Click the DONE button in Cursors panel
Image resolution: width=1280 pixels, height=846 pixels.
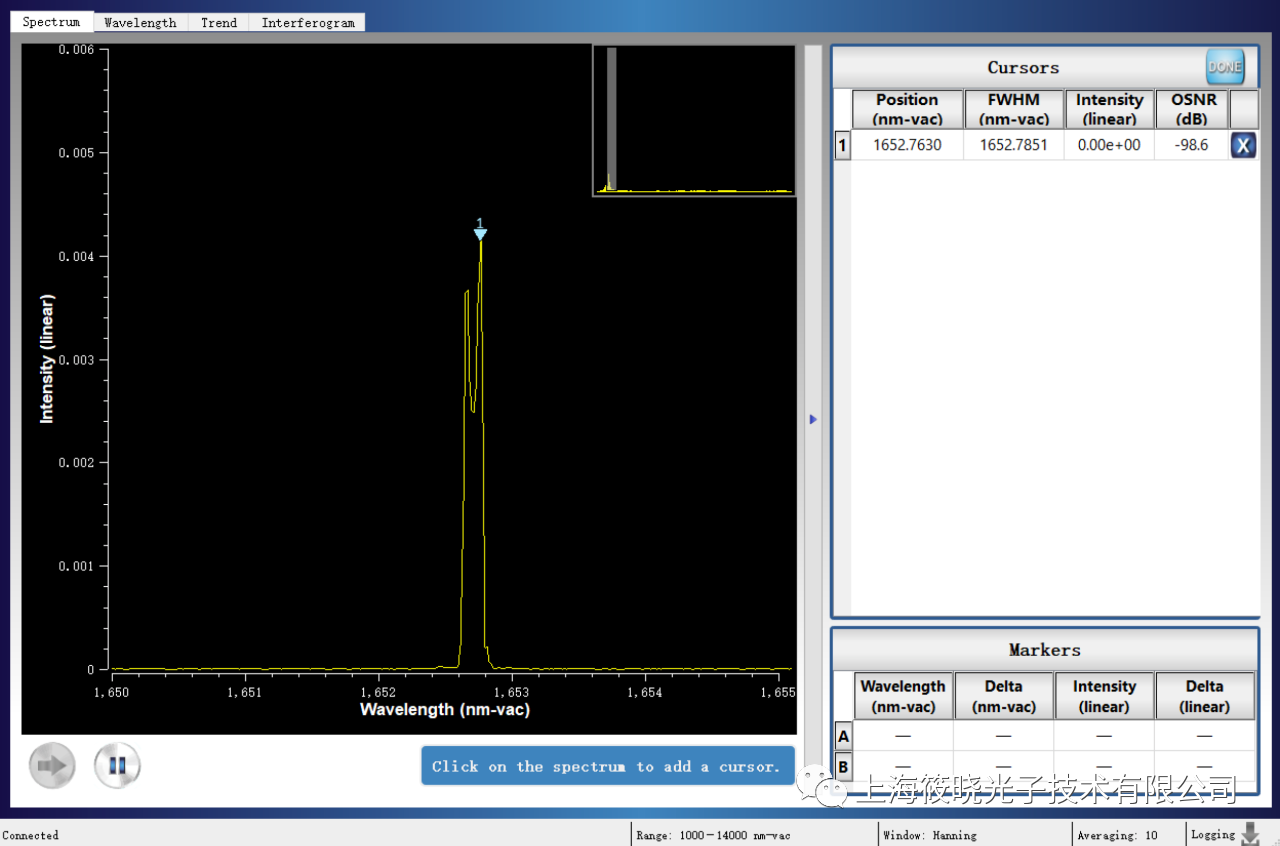click(1224, 67)
